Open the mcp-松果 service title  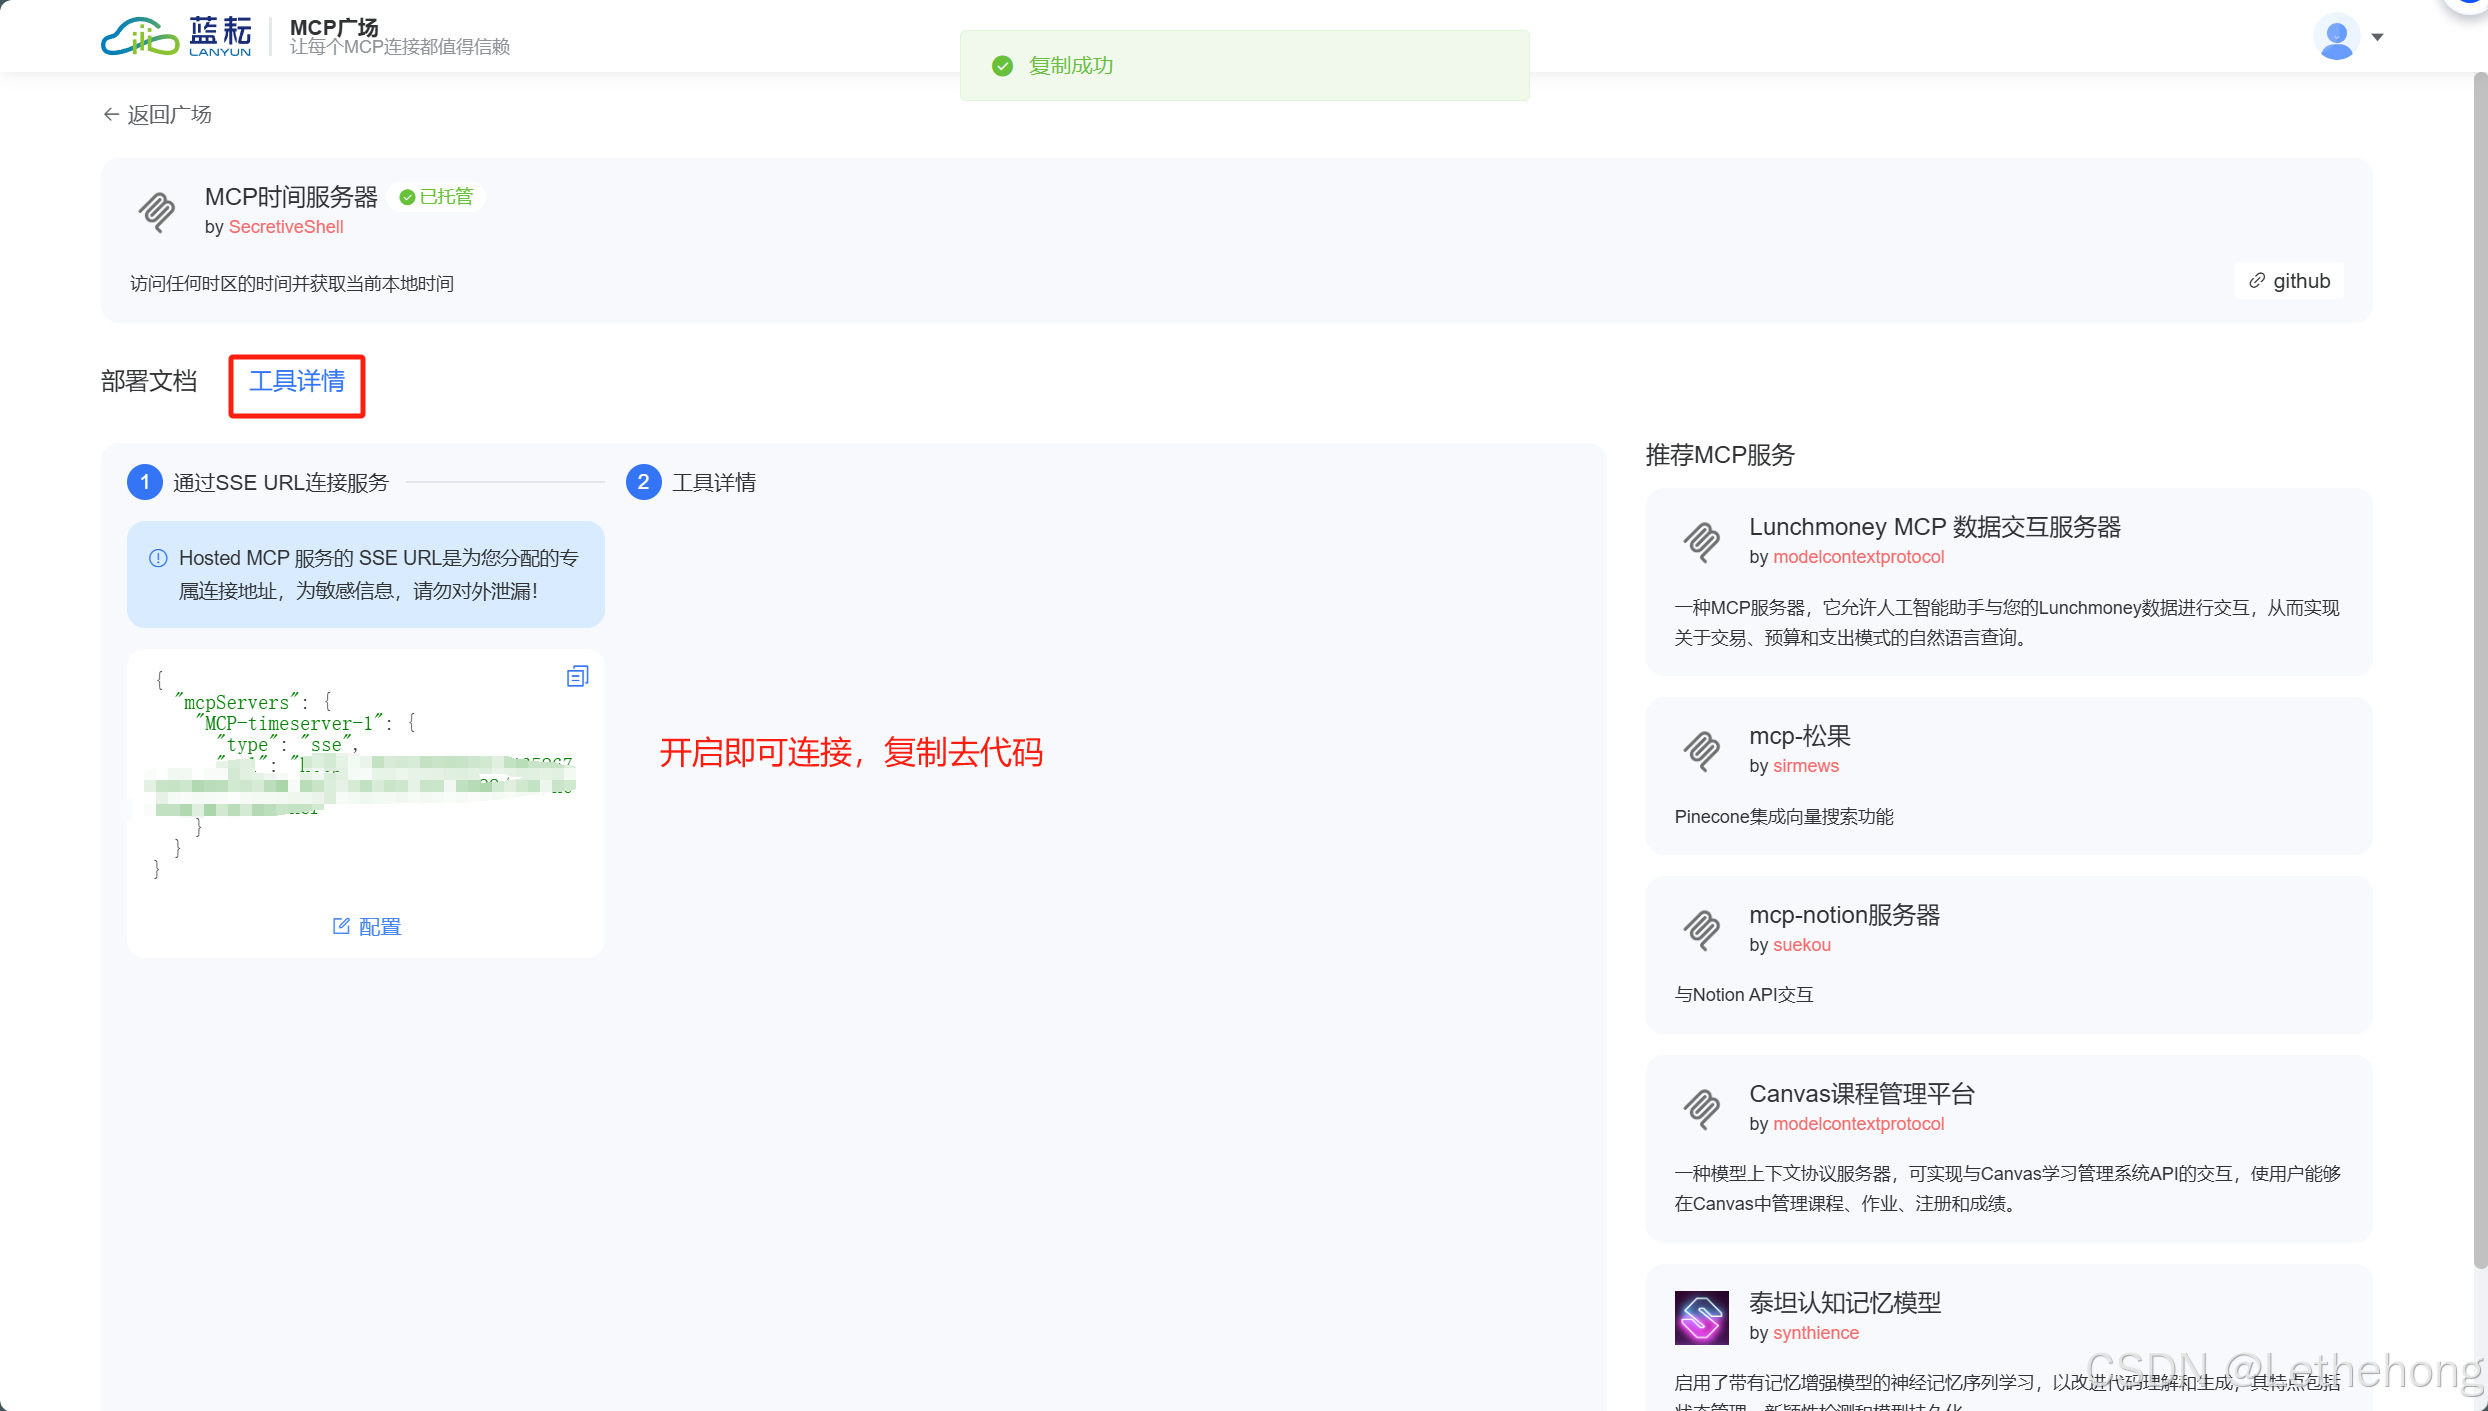click(1799, 736)
